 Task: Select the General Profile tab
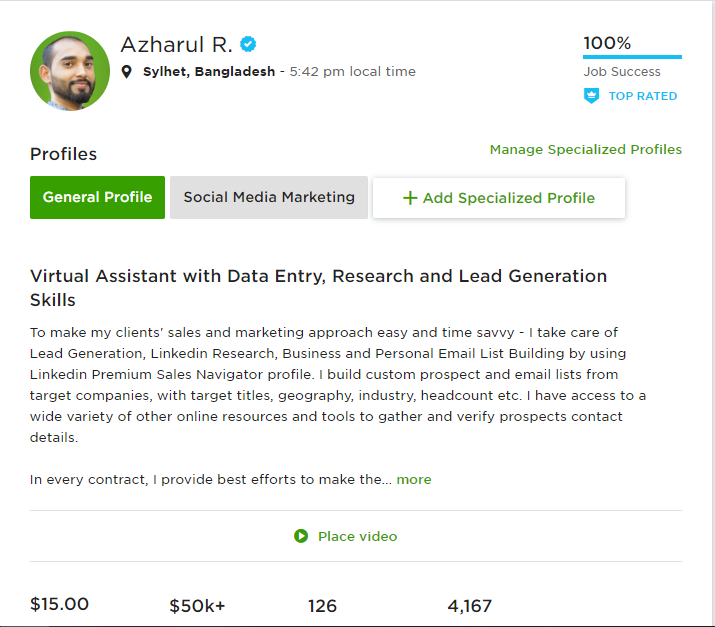[97, 197]
